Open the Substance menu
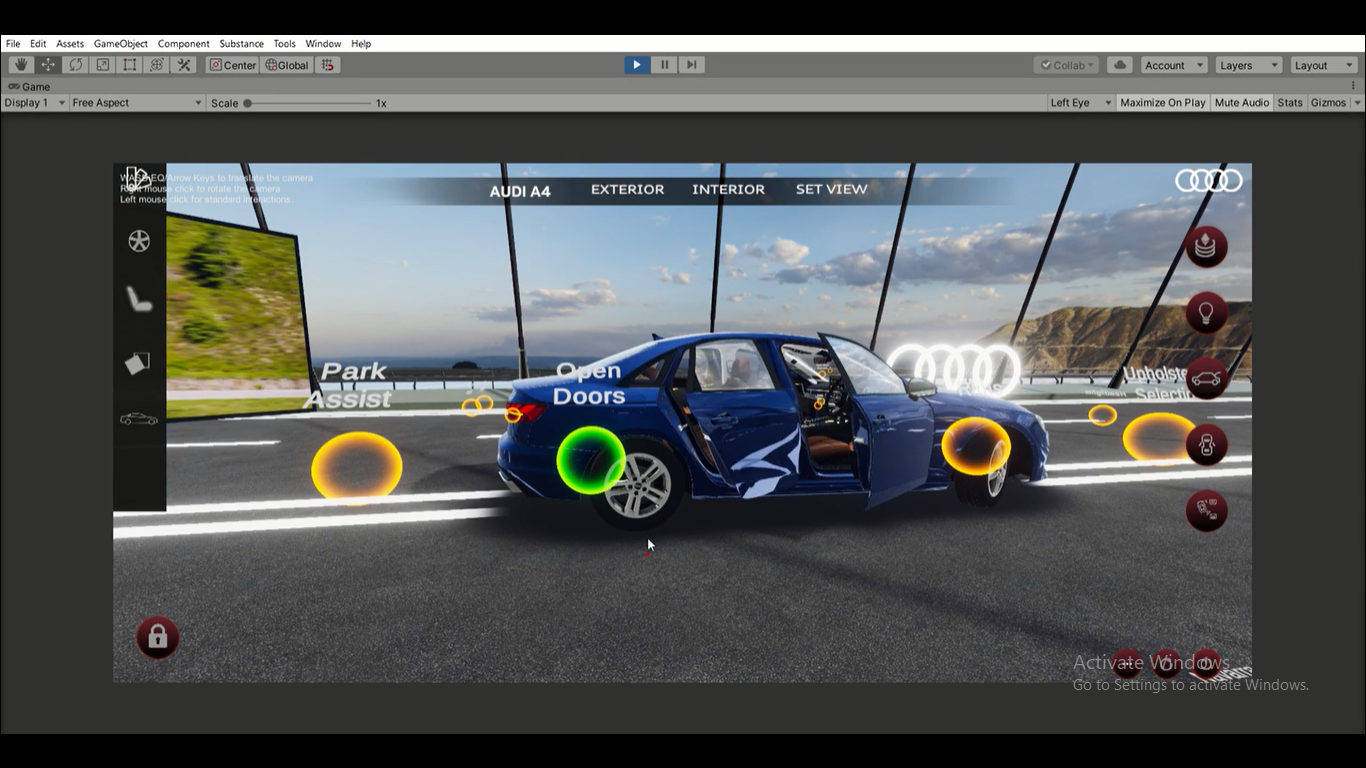Screen dimensions: 1366x768 click(242, 44)
